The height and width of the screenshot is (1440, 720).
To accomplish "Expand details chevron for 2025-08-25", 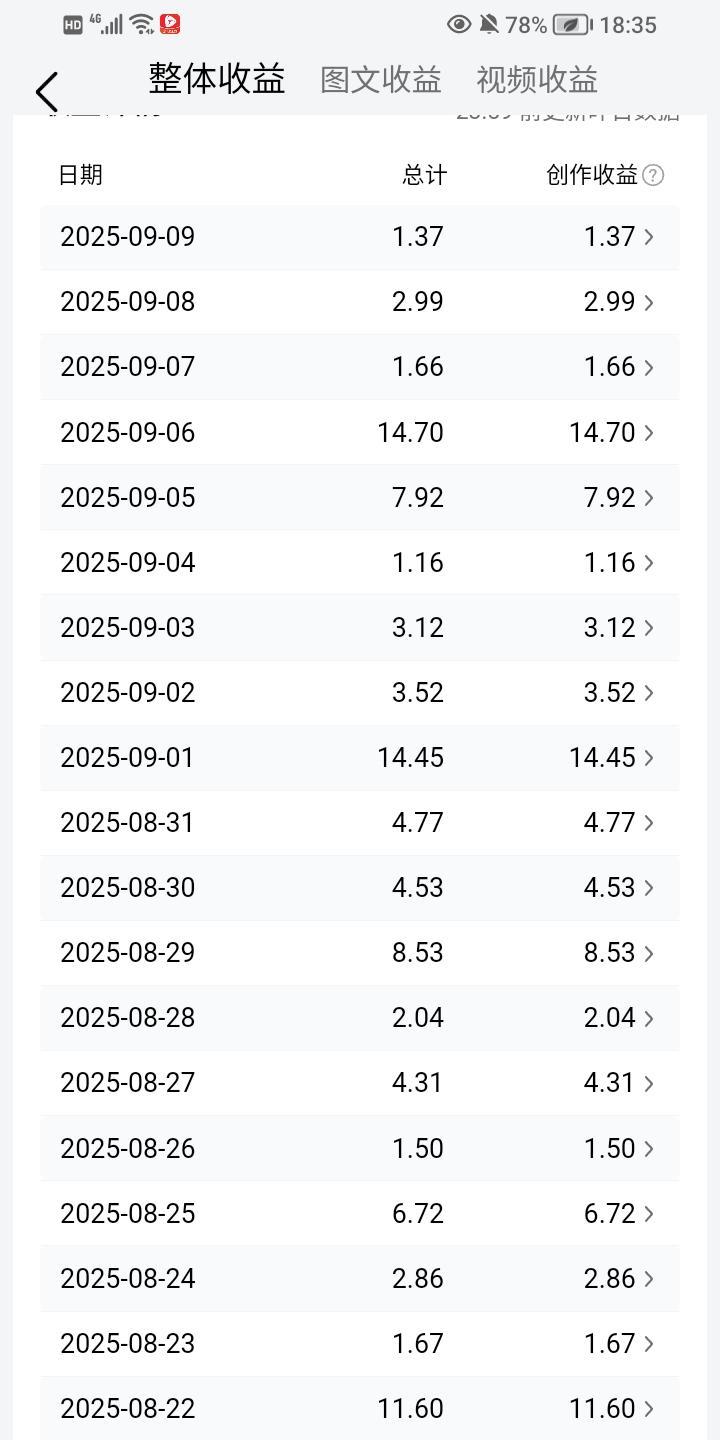I will 649,1214.
